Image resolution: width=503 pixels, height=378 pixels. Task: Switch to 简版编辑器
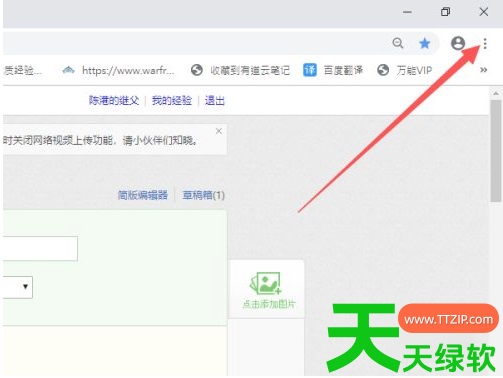[143, 195]
